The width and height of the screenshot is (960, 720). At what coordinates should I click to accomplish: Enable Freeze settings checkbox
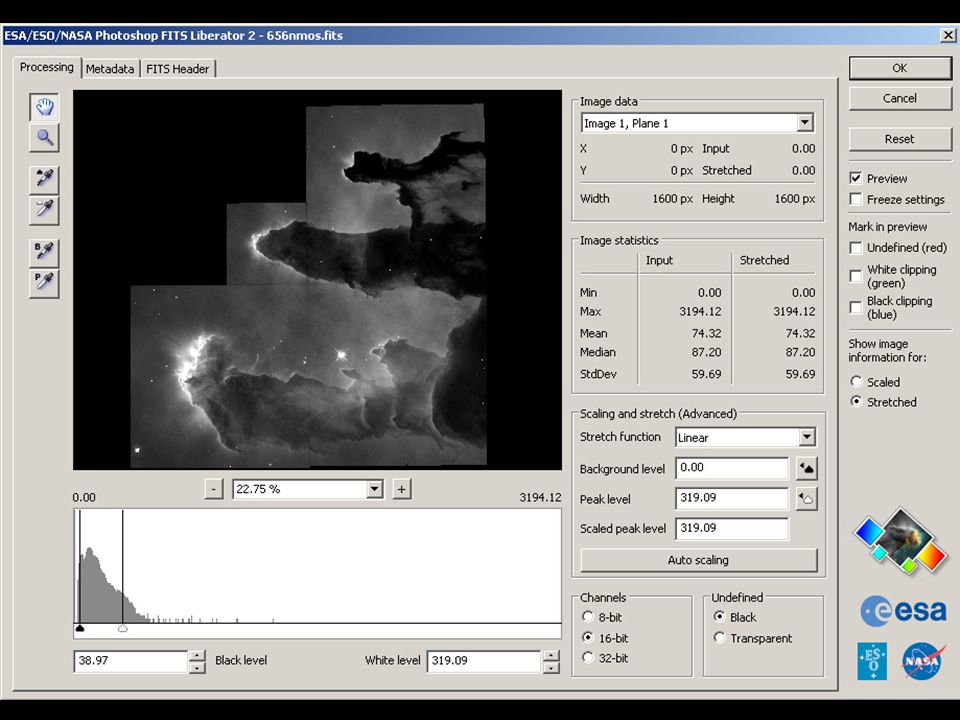tap(856, 199)
